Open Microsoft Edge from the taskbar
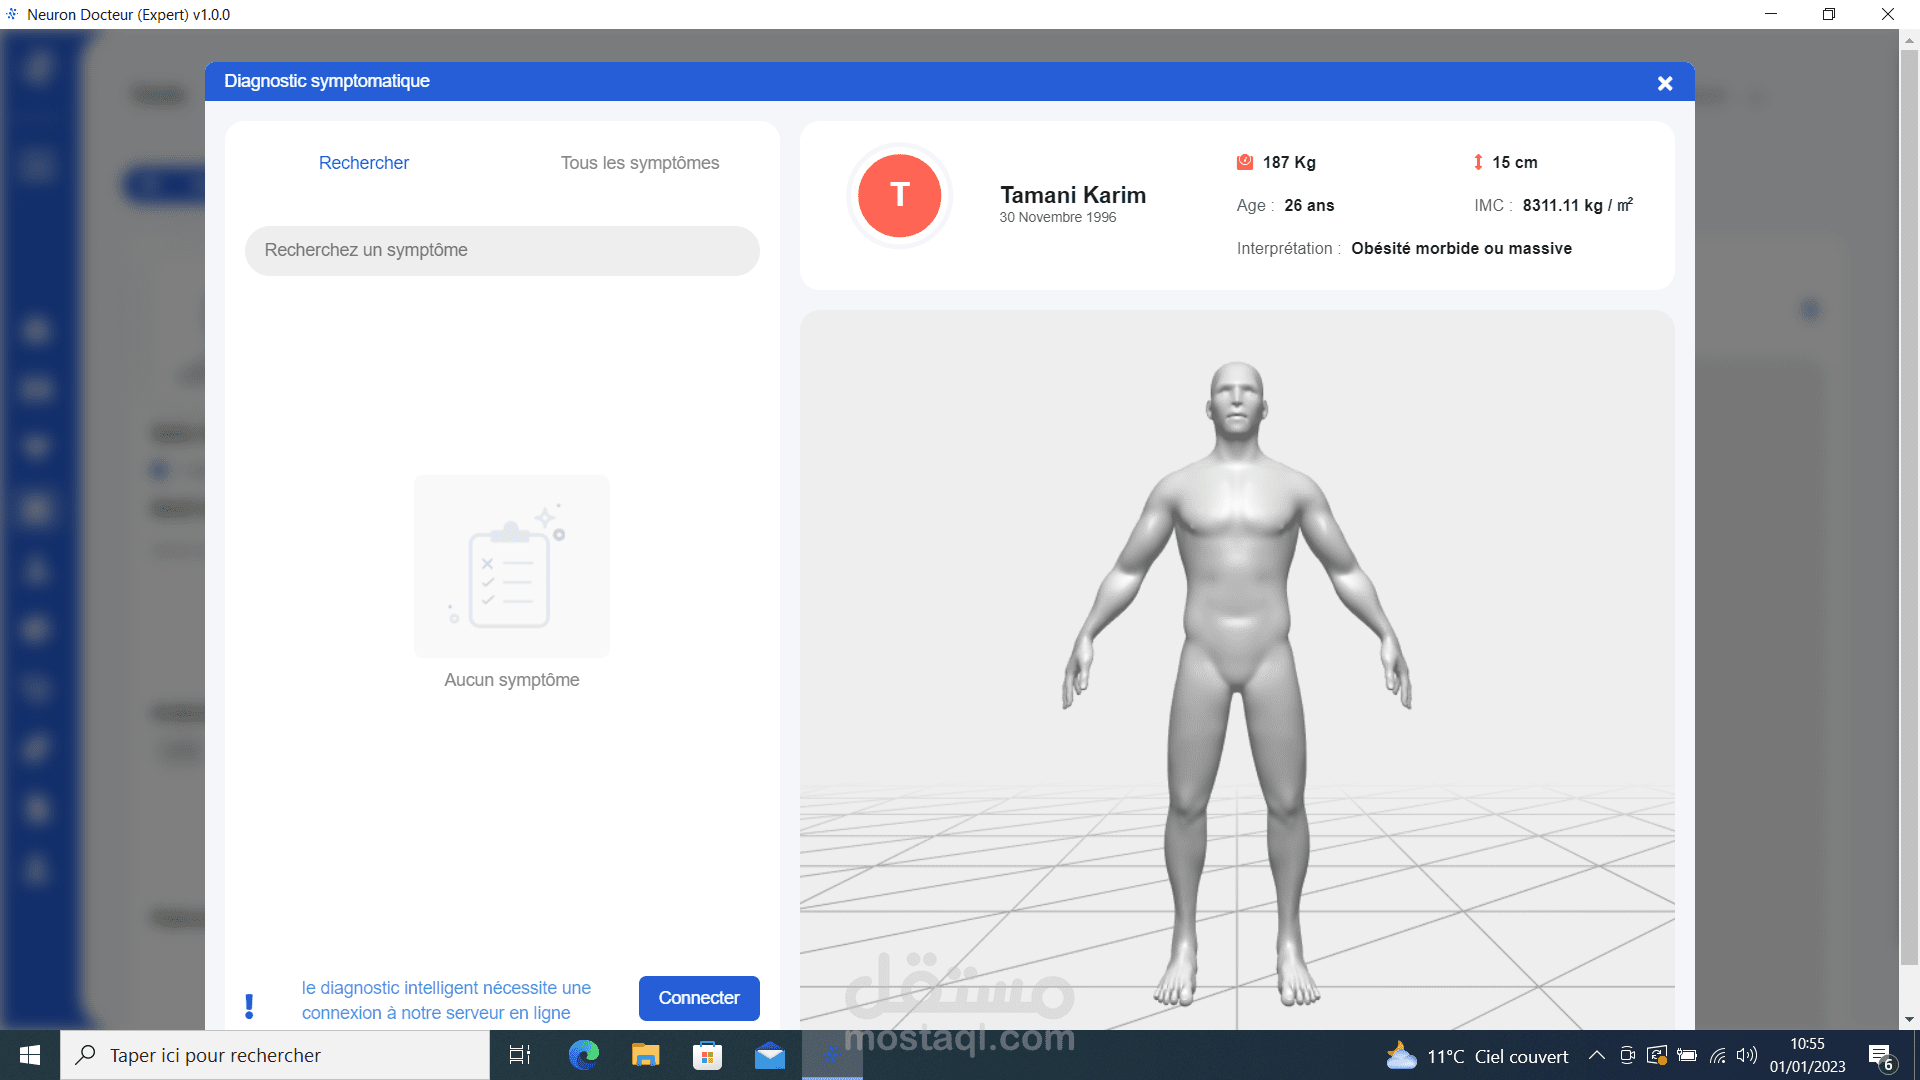The width and height of the screenshot is (1920, 1080). [583, 1055]
